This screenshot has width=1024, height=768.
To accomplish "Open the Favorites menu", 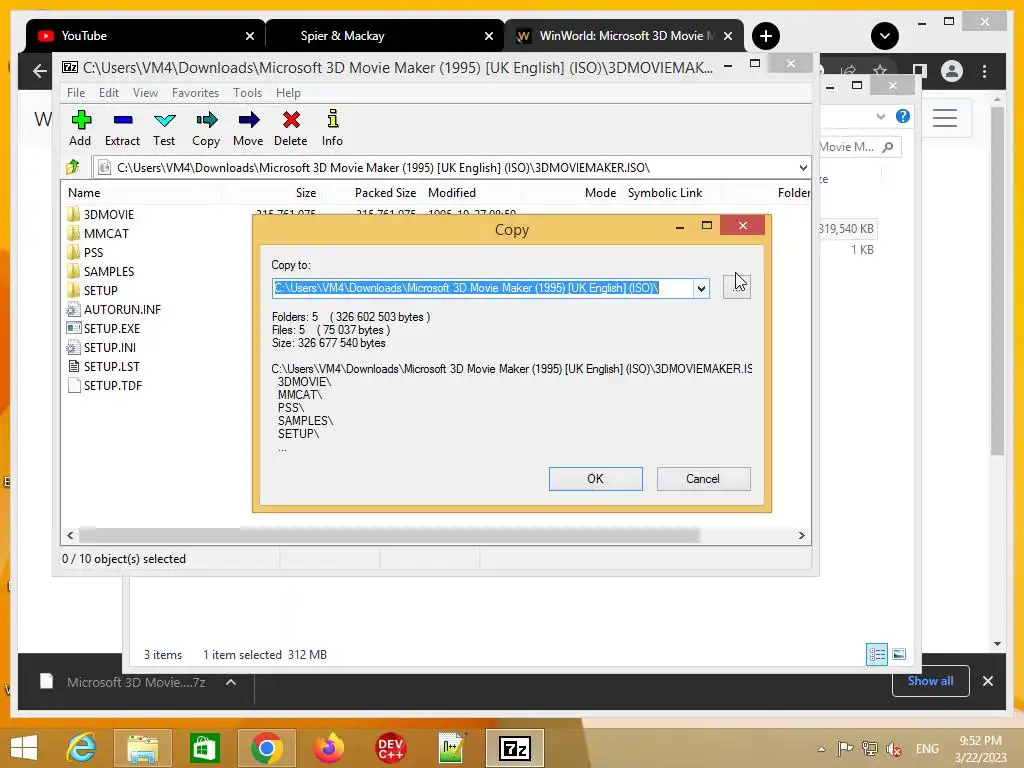I will click(x=195, y=93).
